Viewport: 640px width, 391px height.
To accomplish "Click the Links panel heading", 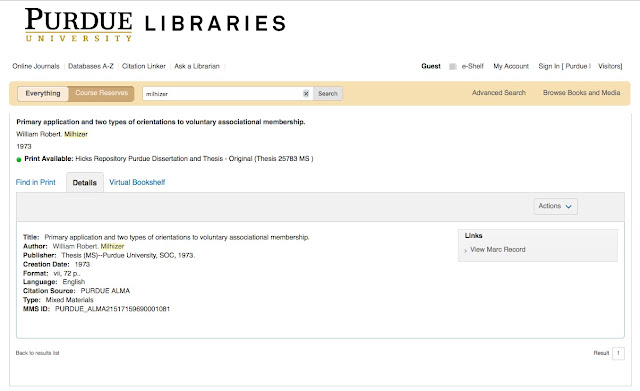I will click(473, 235).
